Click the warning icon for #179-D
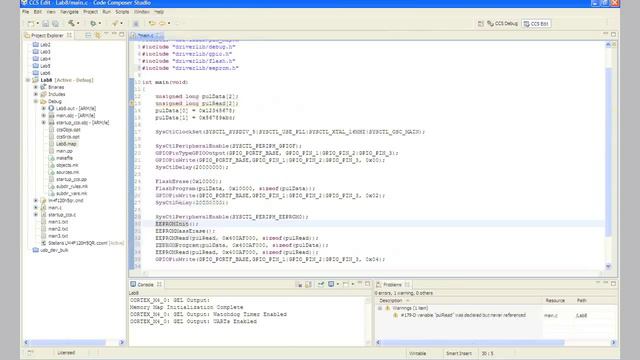640x360 pixels. coord(395,315)
